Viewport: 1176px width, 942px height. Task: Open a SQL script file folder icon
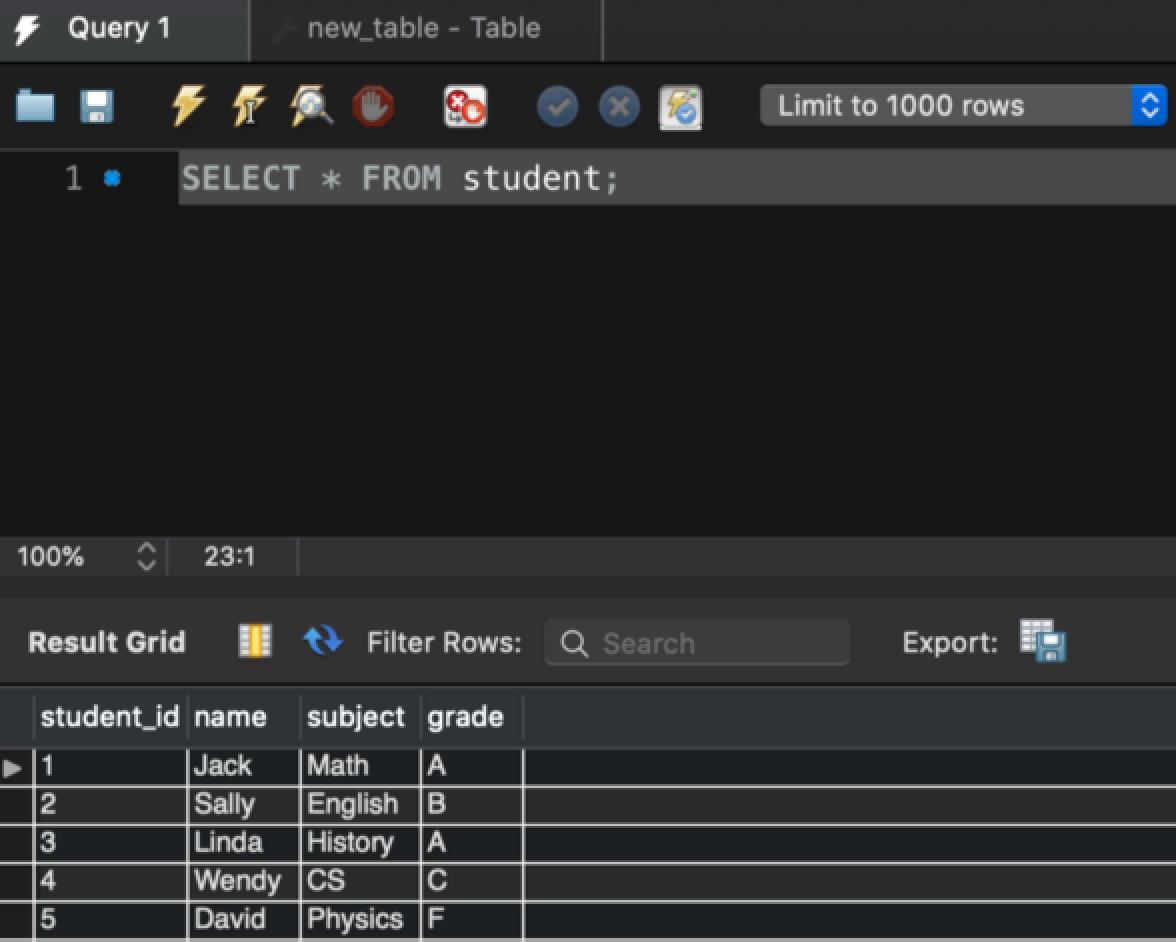pyautogui.click(x=35, y=106)
